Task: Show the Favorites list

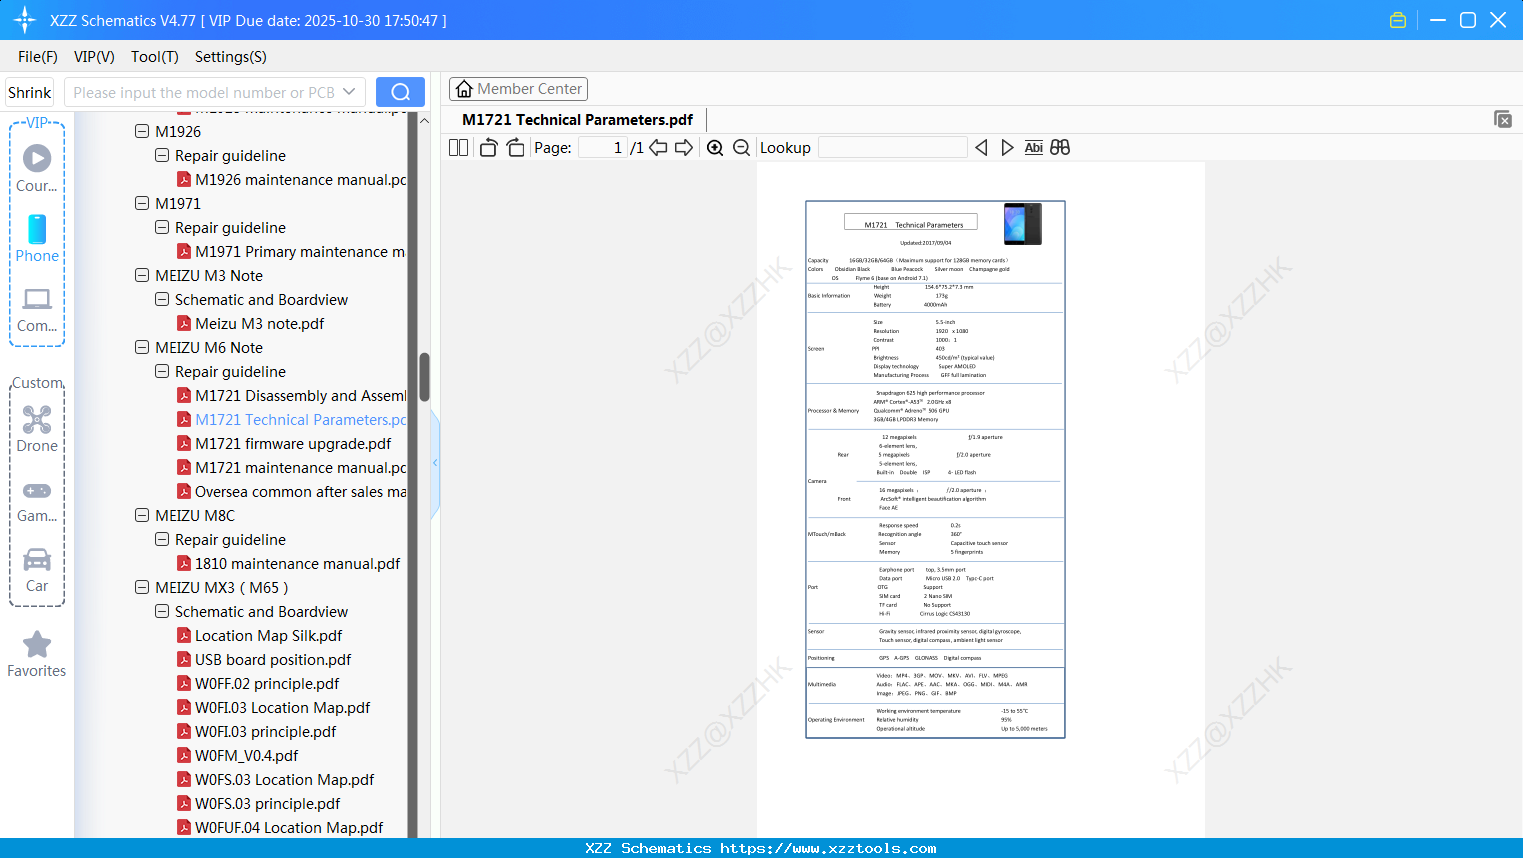Action: [37, 655]
